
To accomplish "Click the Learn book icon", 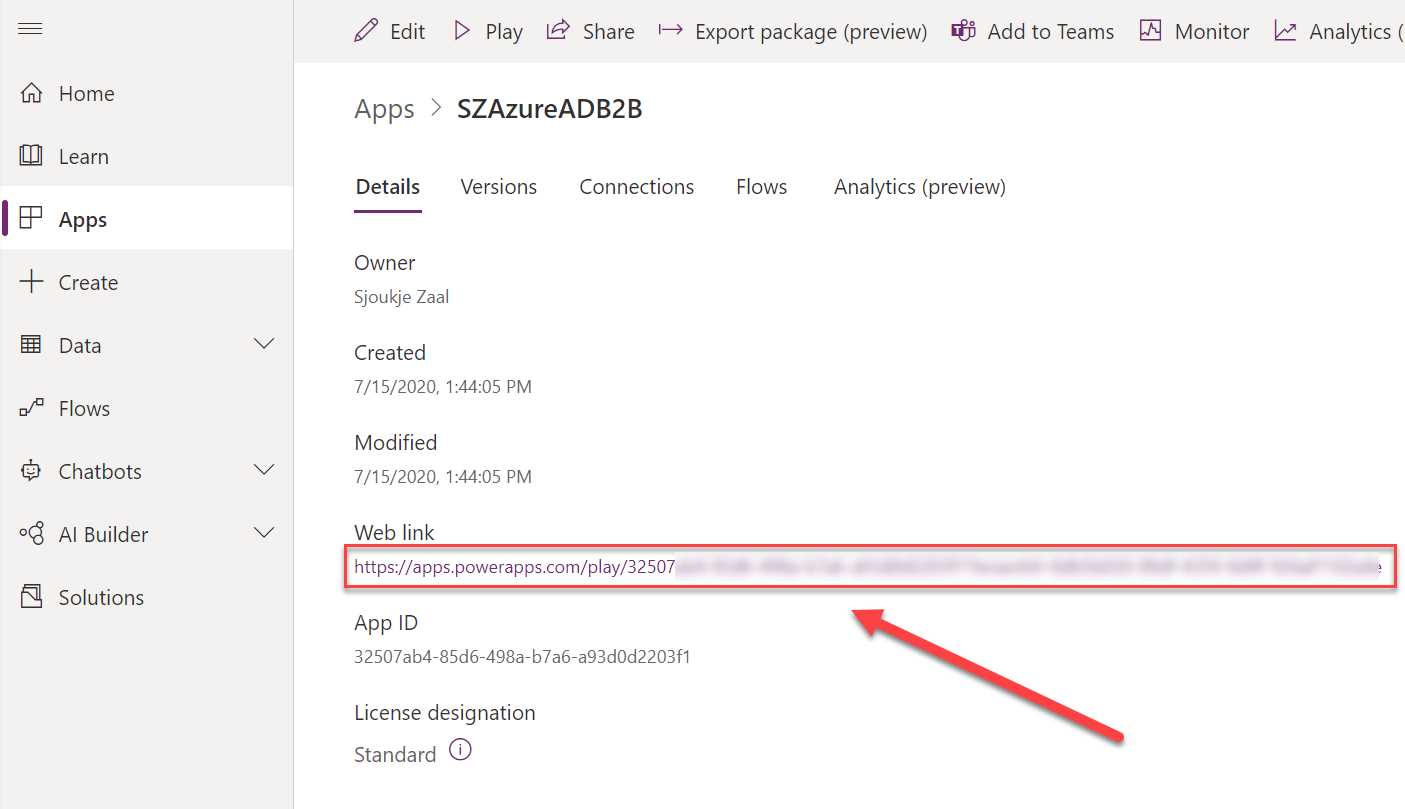I will click(31, 156).
